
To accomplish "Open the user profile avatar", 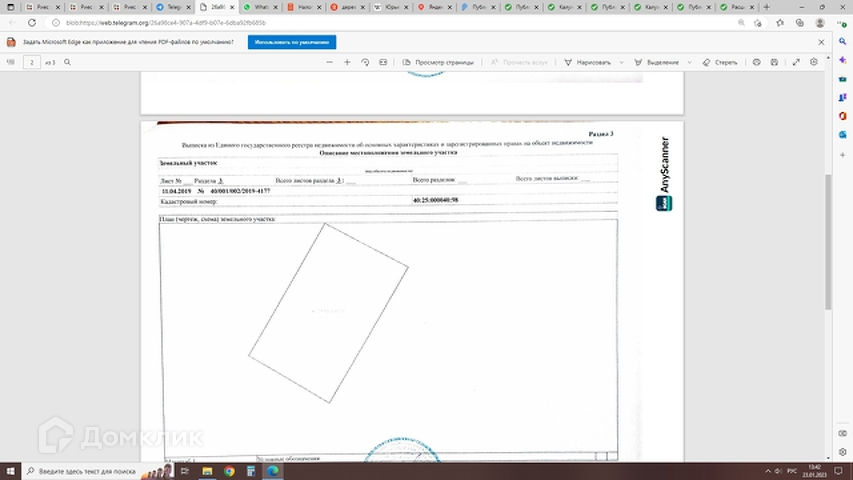I will pyautogui.click(x=820, y=23).
